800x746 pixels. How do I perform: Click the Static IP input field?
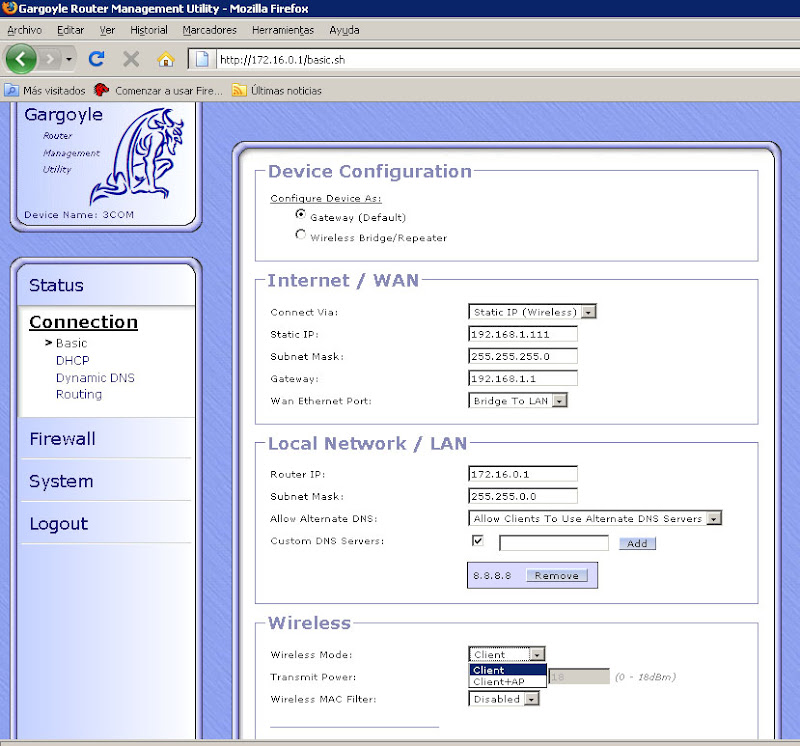[522, 334]
